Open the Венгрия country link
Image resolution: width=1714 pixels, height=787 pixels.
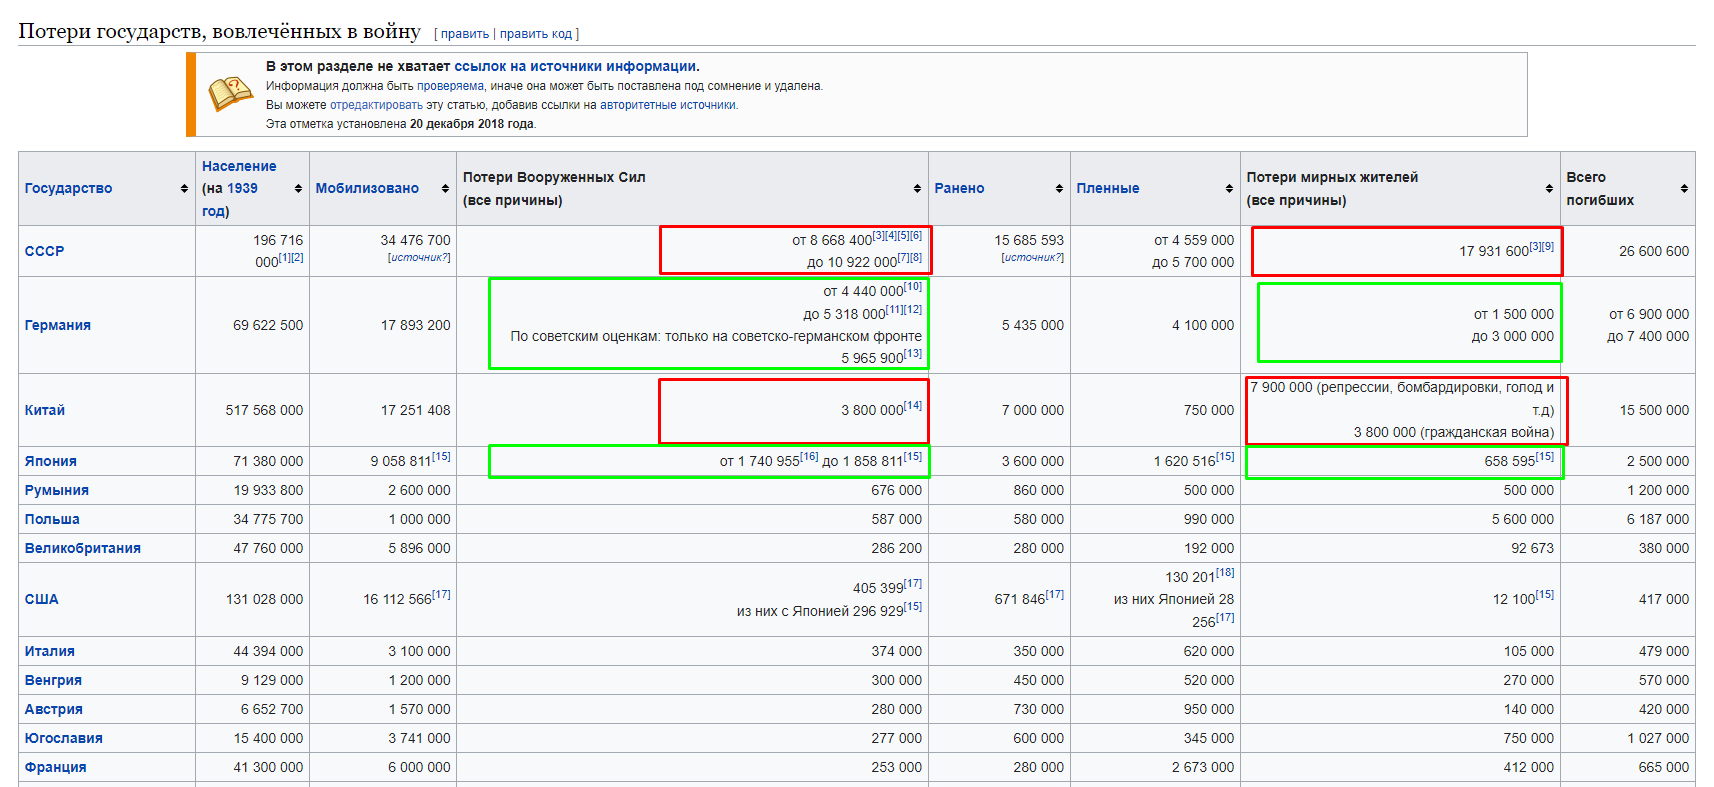[x=53, y=680]
